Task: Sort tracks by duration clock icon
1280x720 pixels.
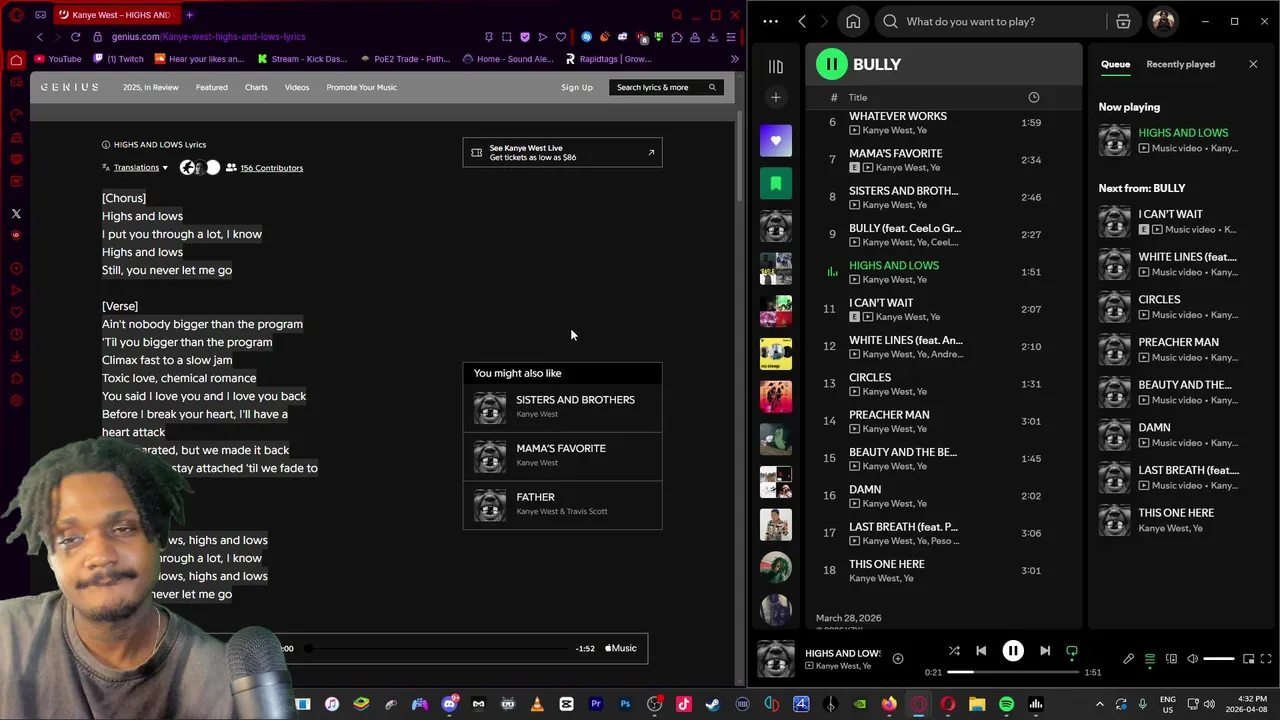Action: pyautogui.click(x=1034, y=97)
